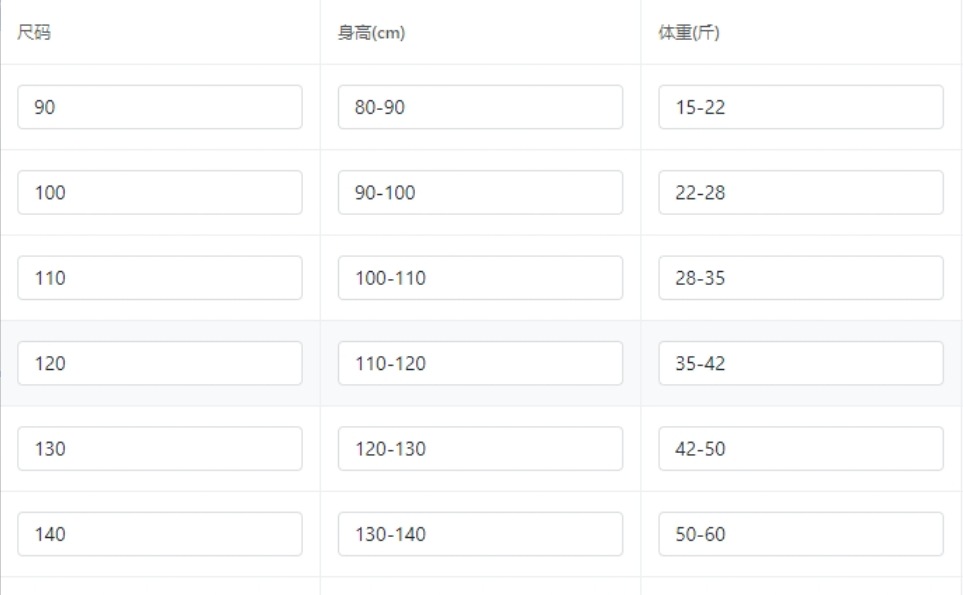963x595 pixels.
Task: Edit the height input reading 130-140
Action: (x=480, y=534)
